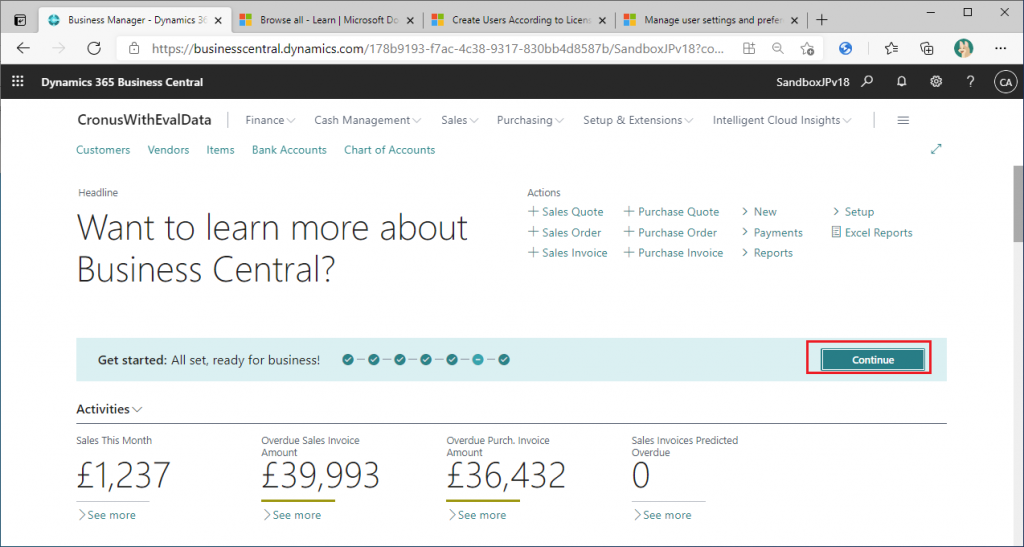Create a new Sales Quote
This screenshot has width=1024, height=547.
click(x=566, y=212)
